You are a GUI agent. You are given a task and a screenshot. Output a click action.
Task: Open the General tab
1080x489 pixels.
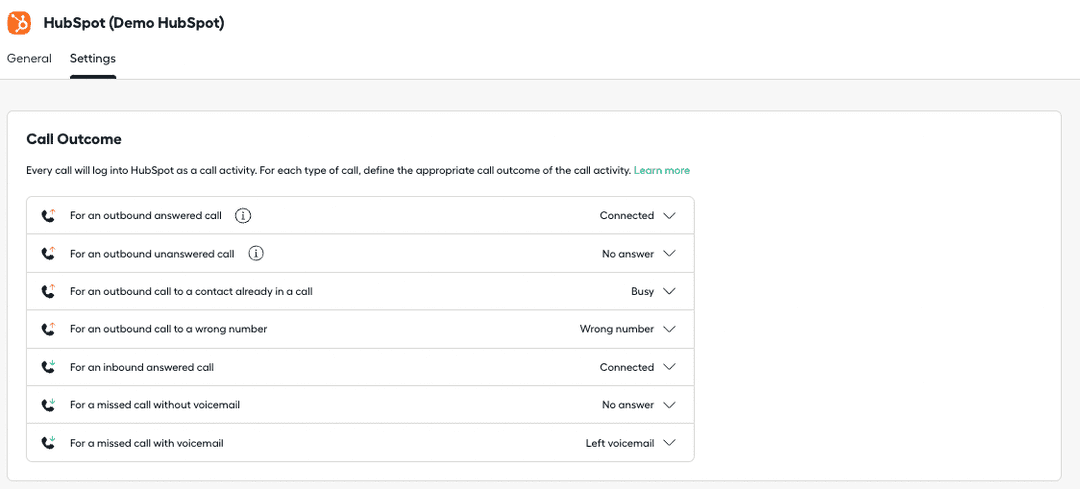click(x=29, y=58)
